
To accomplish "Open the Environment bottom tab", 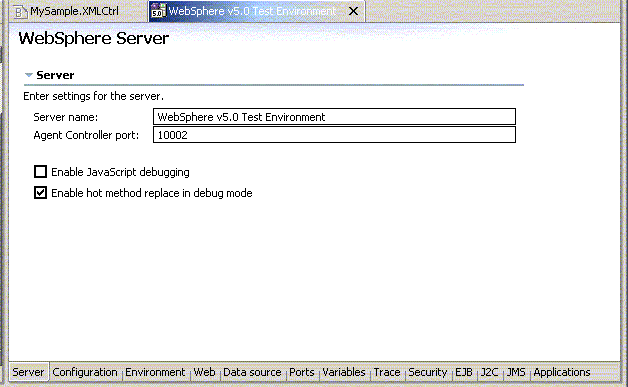I will click(155, 372).
